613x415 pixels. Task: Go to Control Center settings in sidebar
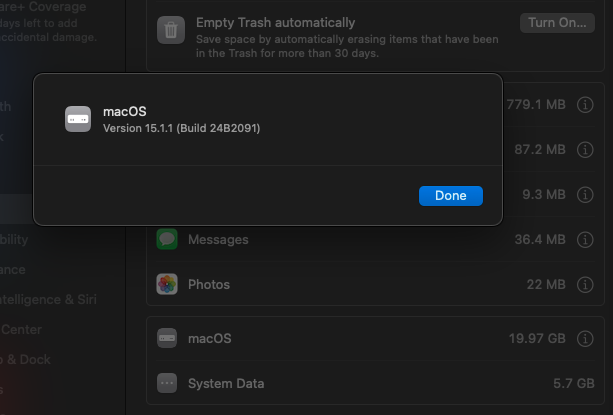pos(20,329)
